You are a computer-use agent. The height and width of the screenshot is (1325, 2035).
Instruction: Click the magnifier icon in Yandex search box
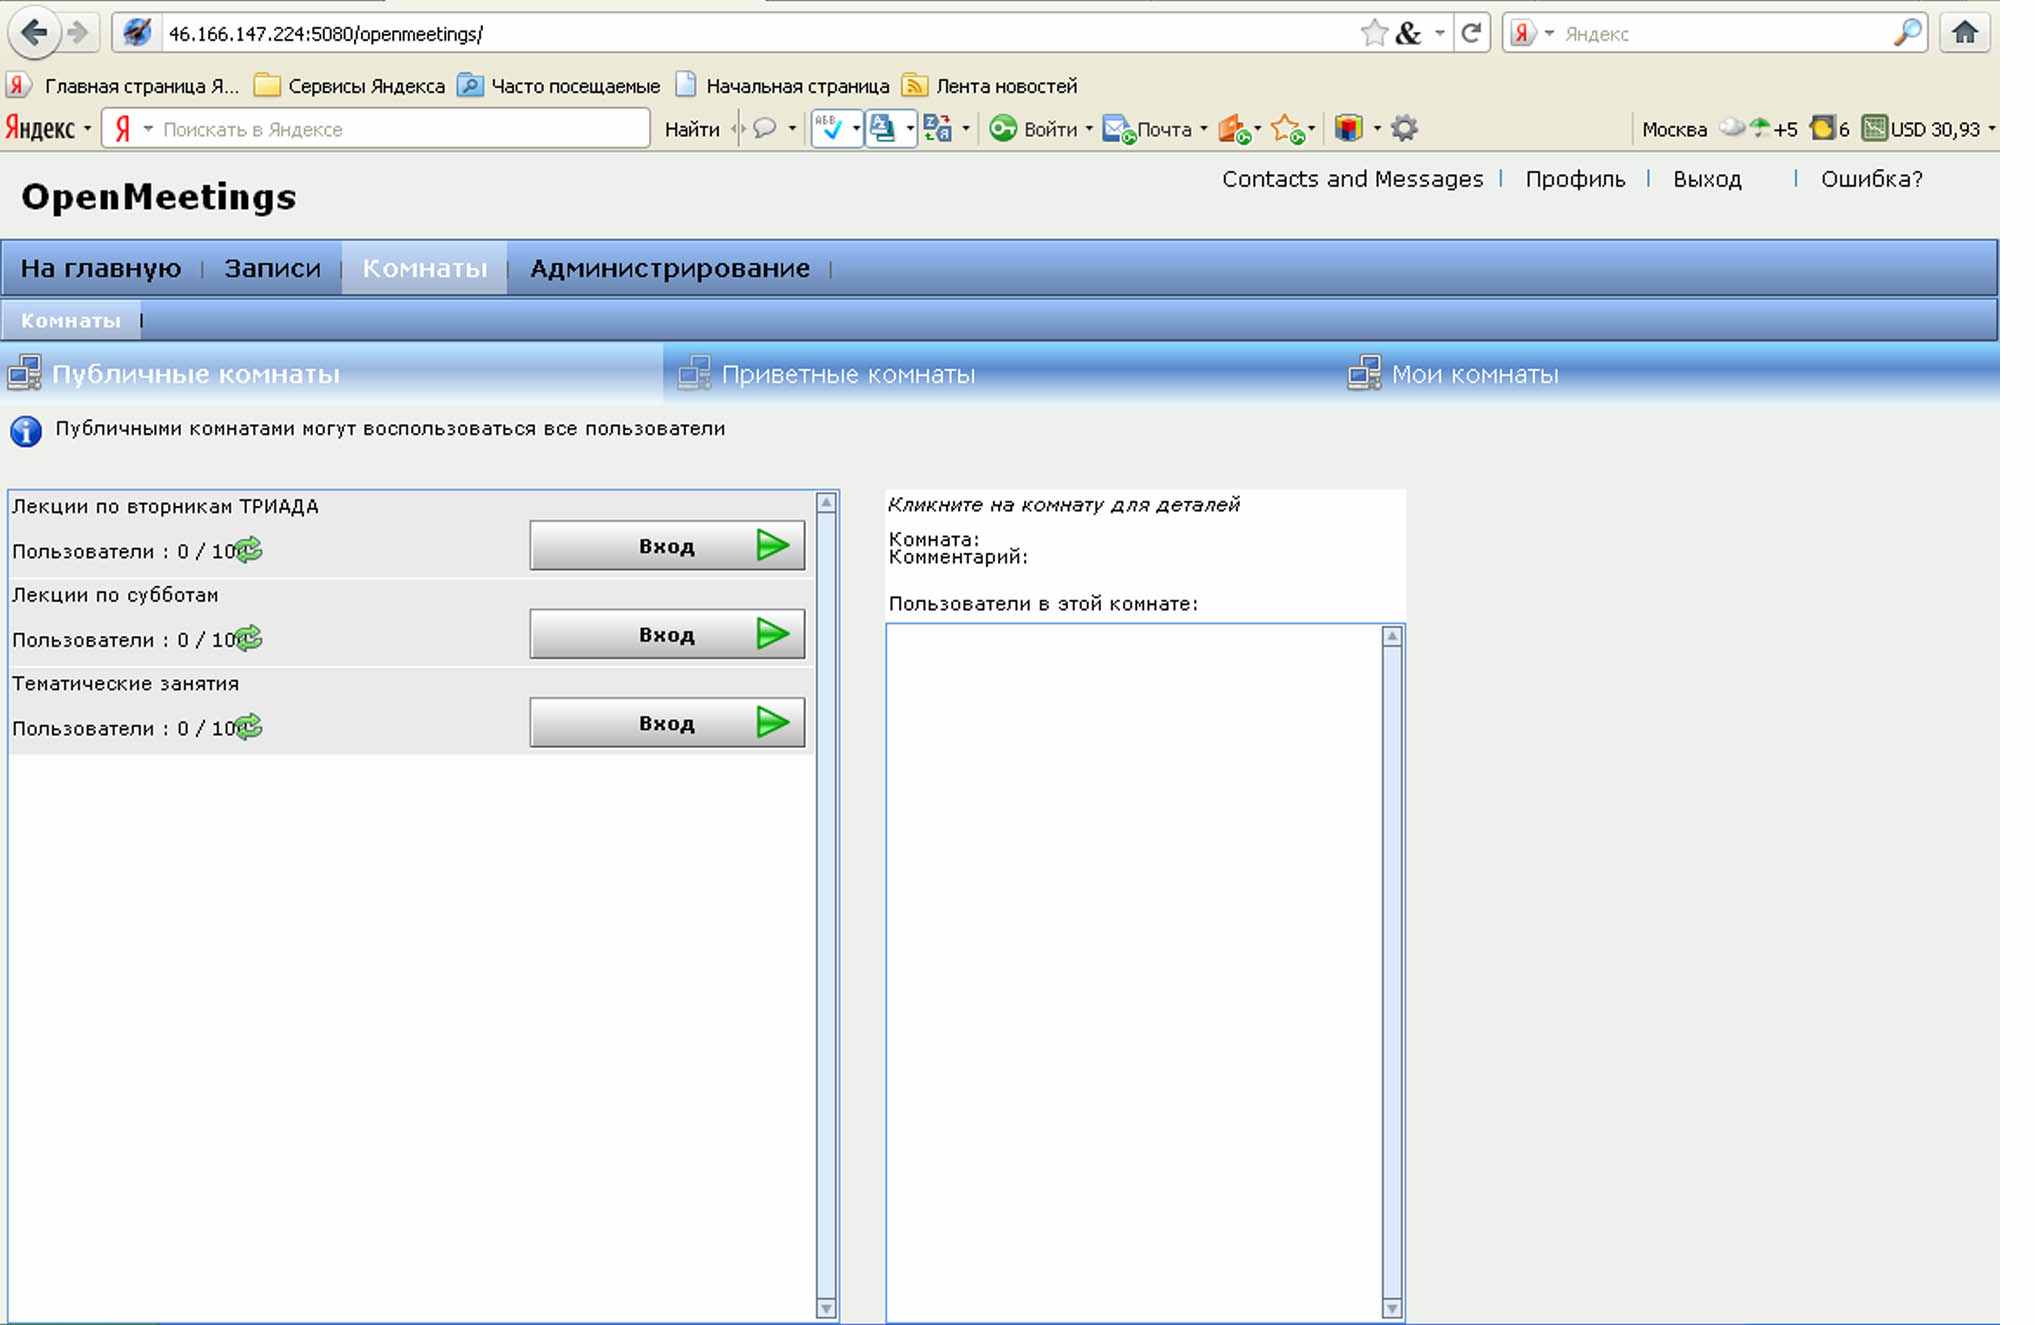pos(1907,33)
